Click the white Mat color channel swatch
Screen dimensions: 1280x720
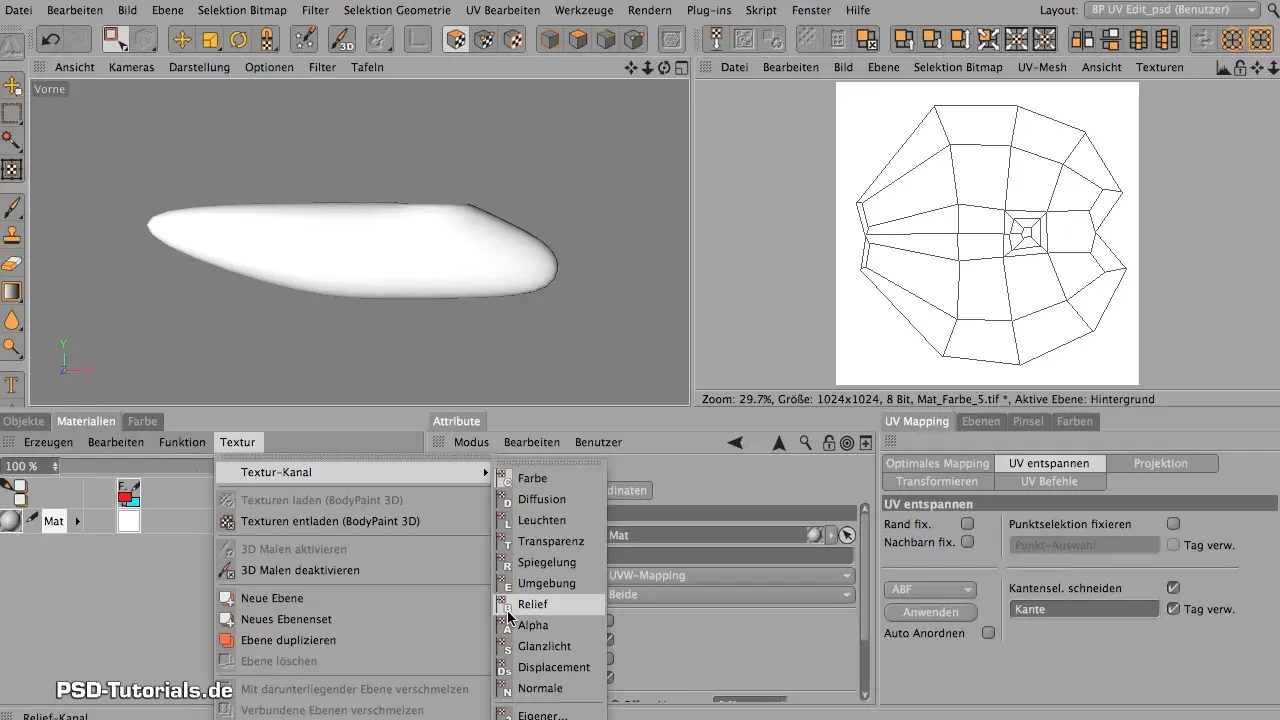[128, 521]
